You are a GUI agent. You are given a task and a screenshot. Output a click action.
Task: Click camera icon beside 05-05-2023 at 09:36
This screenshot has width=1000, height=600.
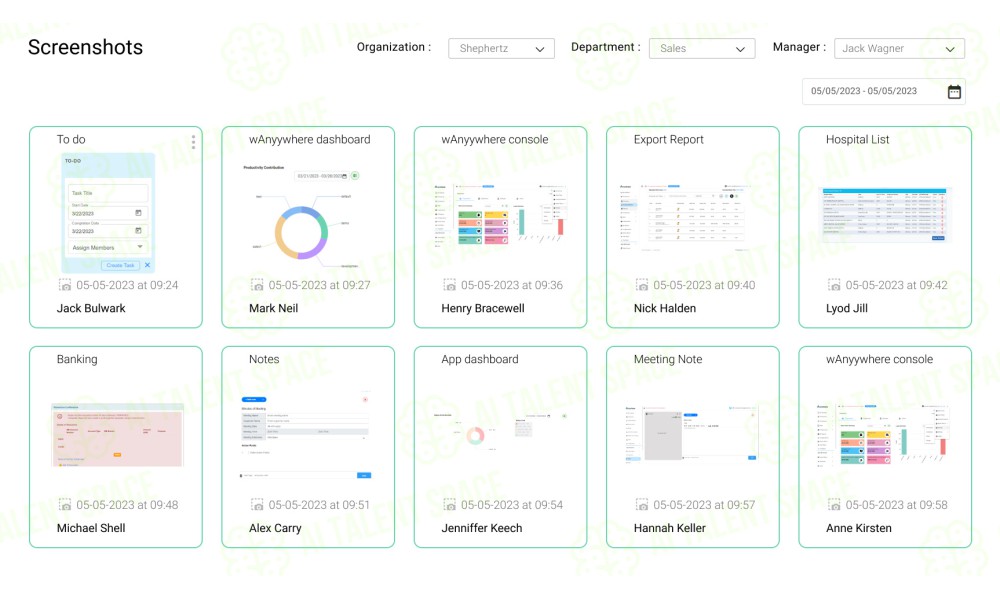pyautogui.click(x=450, y=285)
